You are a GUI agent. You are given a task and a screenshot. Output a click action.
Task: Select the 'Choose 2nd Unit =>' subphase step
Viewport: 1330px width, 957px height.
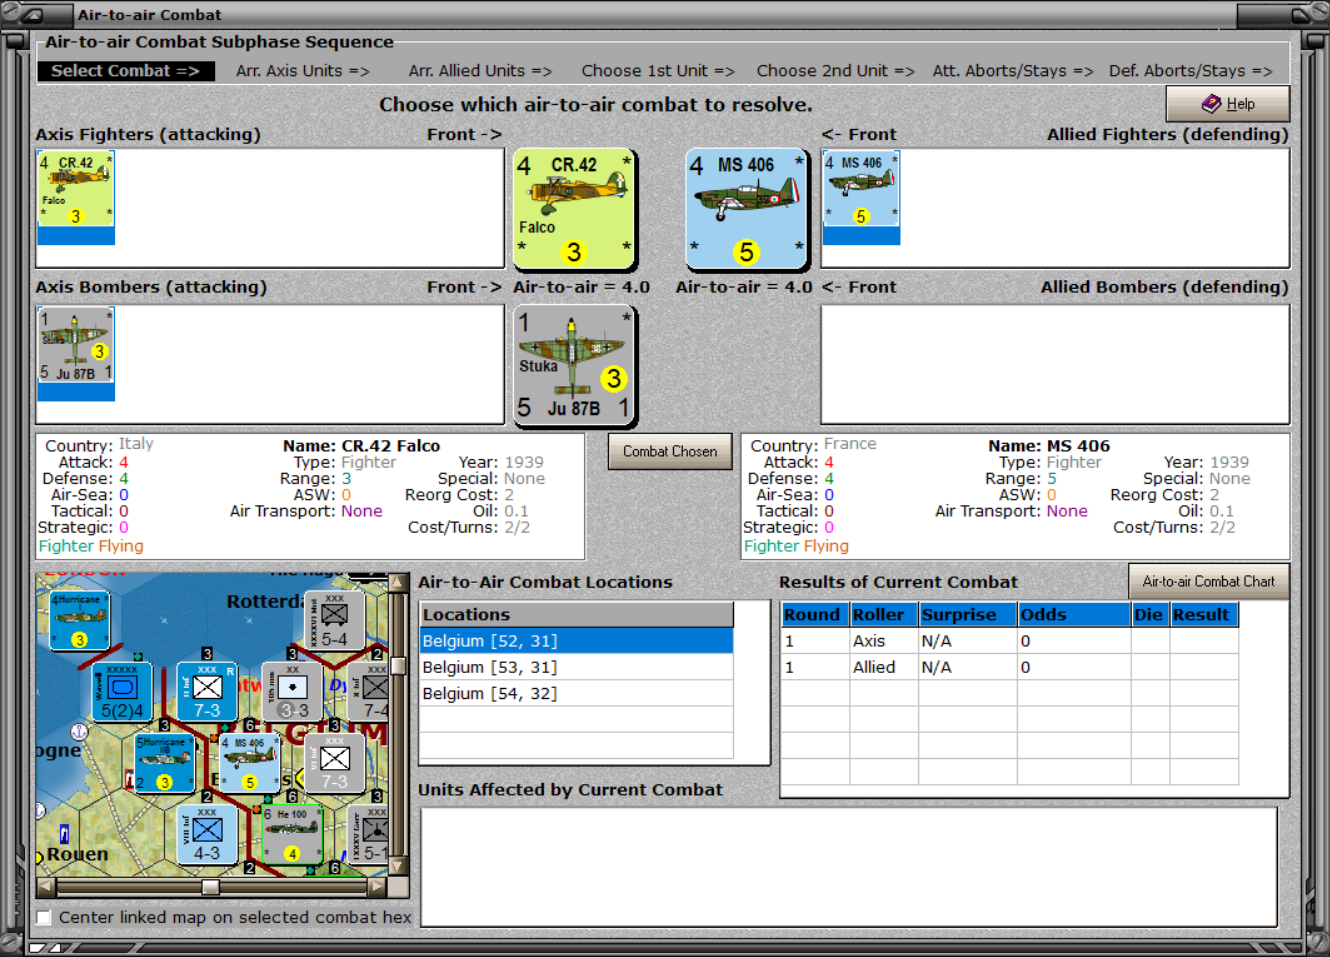[836, 71]
